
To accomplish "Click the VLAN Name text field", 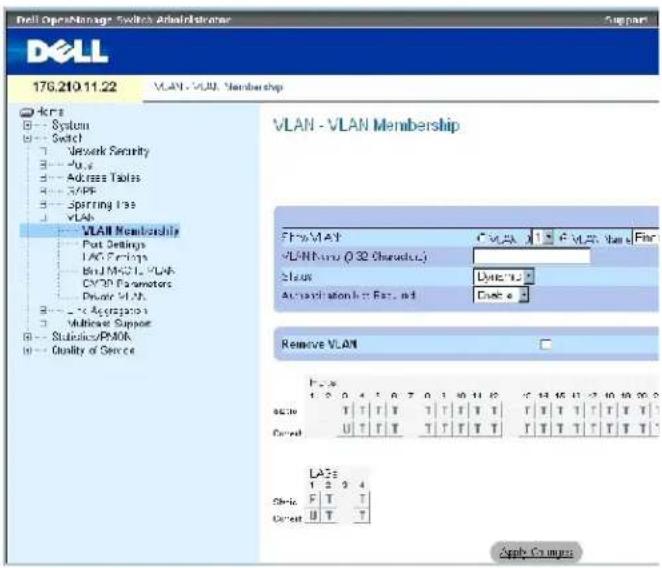I will tap(532, 256).
